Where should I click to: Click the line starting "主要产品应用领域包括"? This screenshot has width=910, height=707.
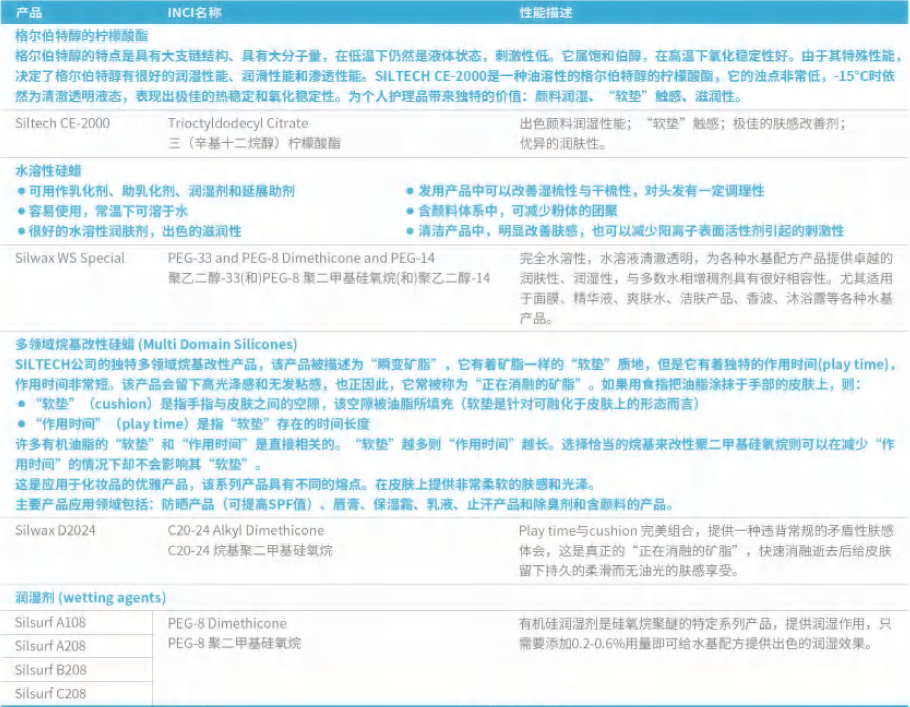tap(345, 504)
